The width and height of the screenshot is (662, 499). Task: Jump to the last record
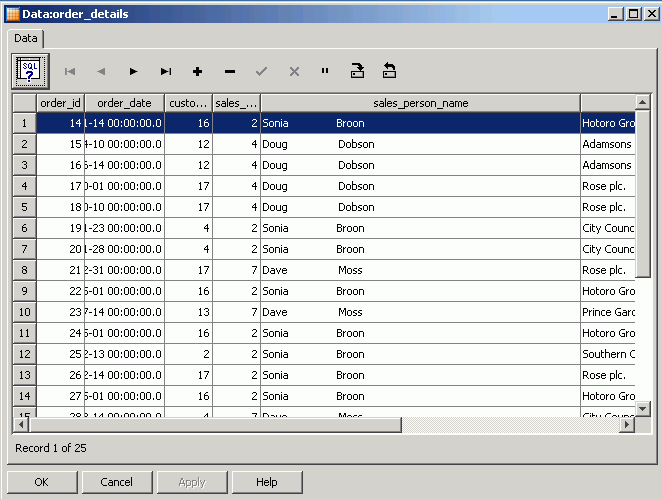point(166,71)
